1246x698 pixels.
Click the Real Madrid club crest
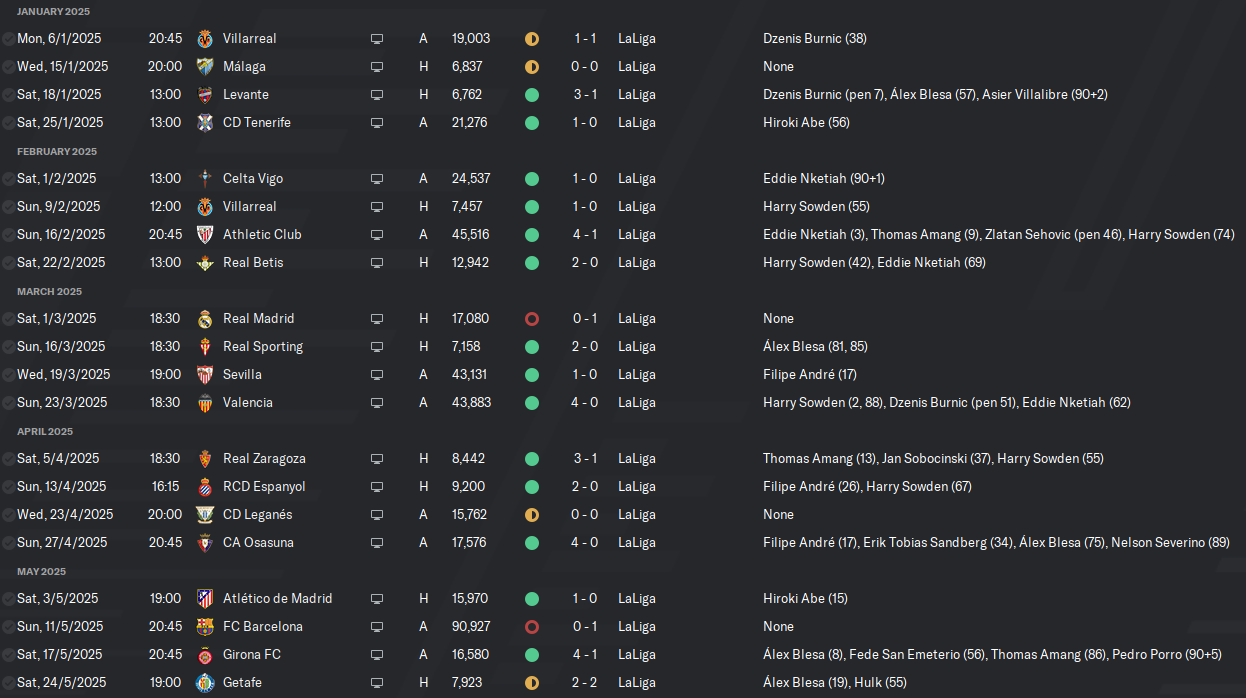205,318
